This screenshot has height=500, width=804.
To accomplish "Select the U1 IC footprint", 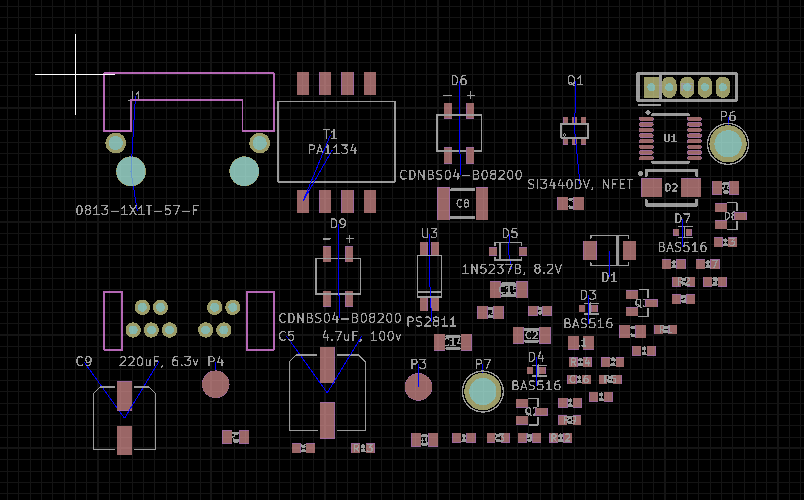I will pos(670,137).
